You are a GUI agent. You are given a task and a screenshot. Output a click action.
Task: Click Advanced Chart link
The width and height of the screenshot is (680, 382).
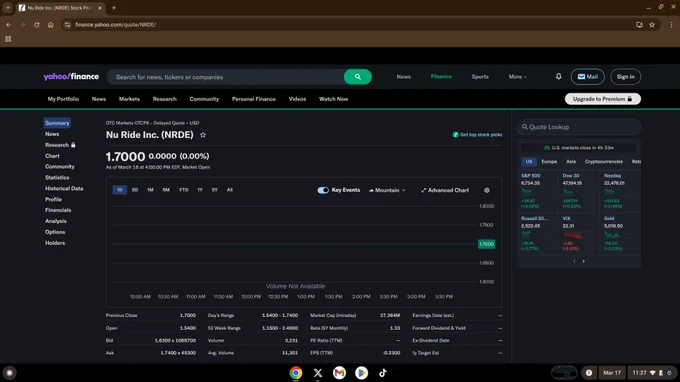tap(445, 190)
